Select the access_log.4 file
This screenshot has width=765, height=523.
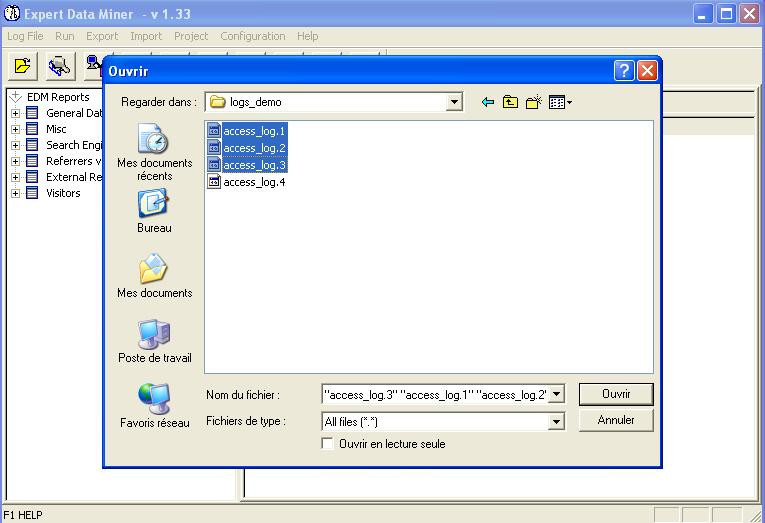click(x=247, y=182)
